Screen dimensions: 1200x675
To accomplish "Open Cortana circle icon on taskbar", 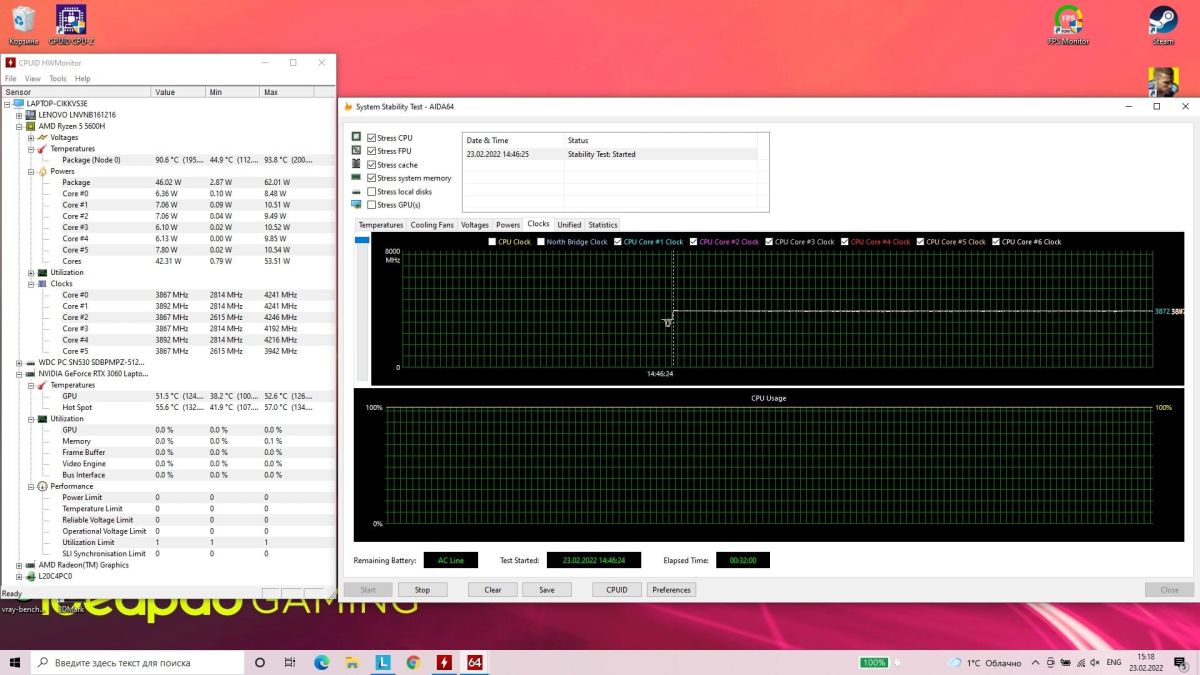I will tap(260, 662).
